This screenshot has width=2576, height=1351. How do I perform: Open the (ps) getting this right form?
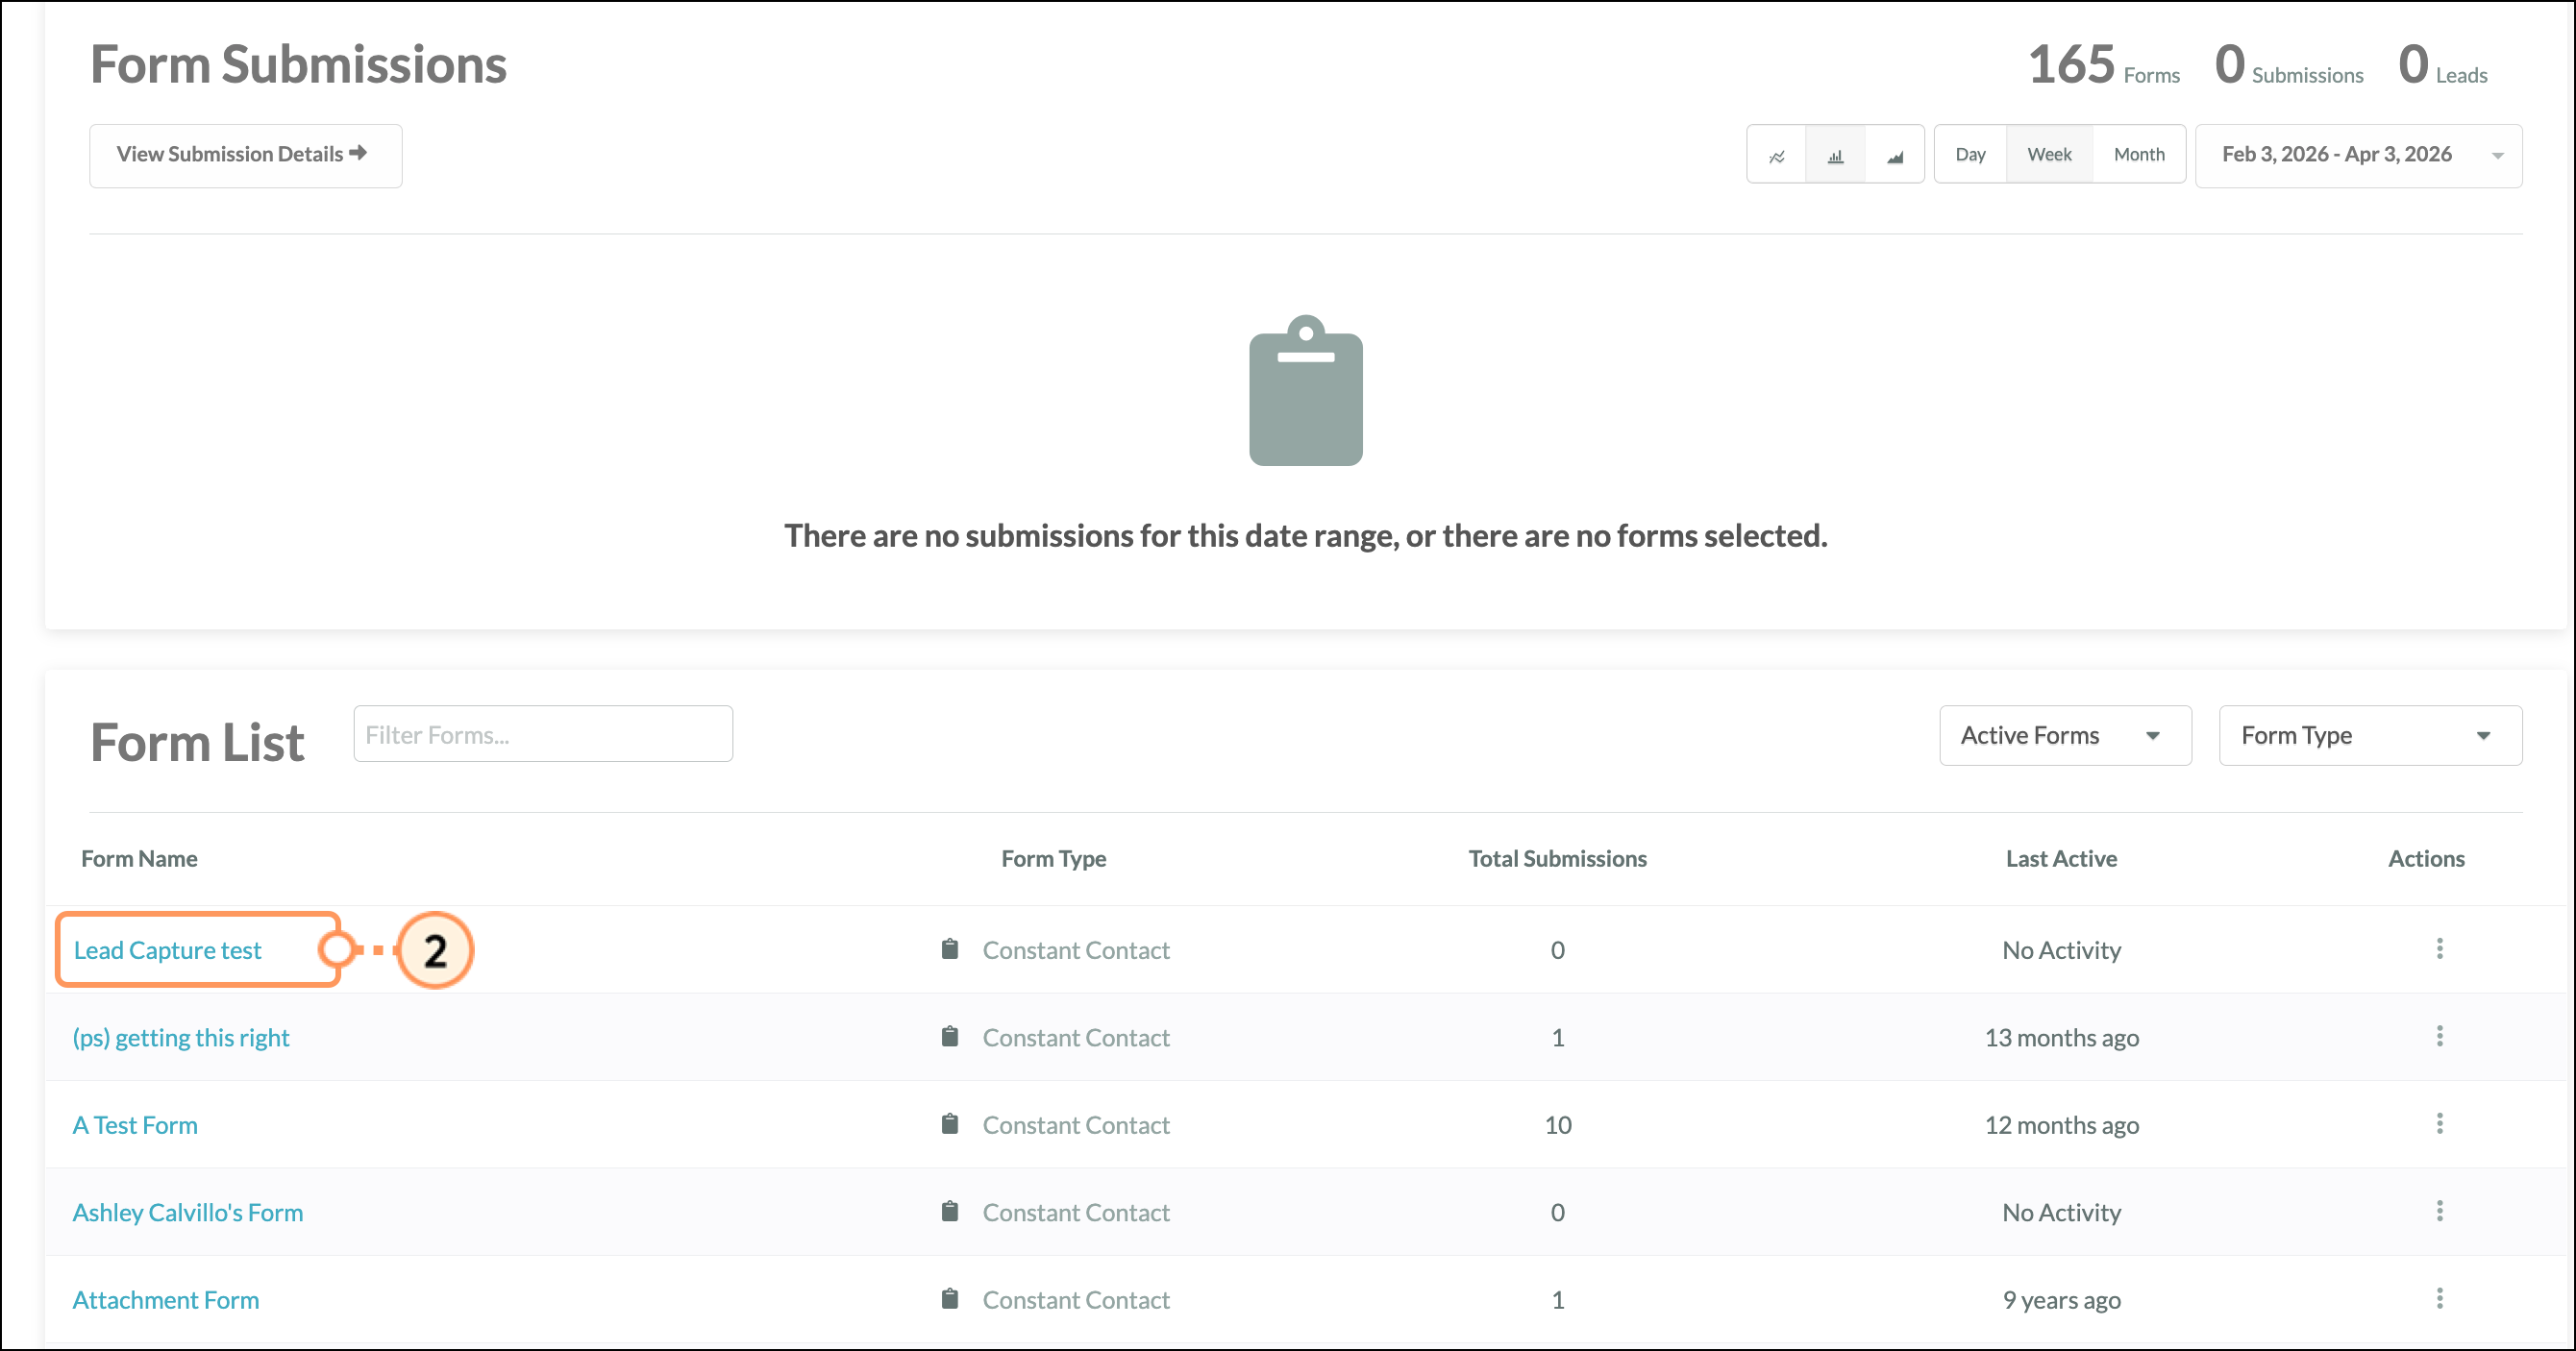(181, 1037)
